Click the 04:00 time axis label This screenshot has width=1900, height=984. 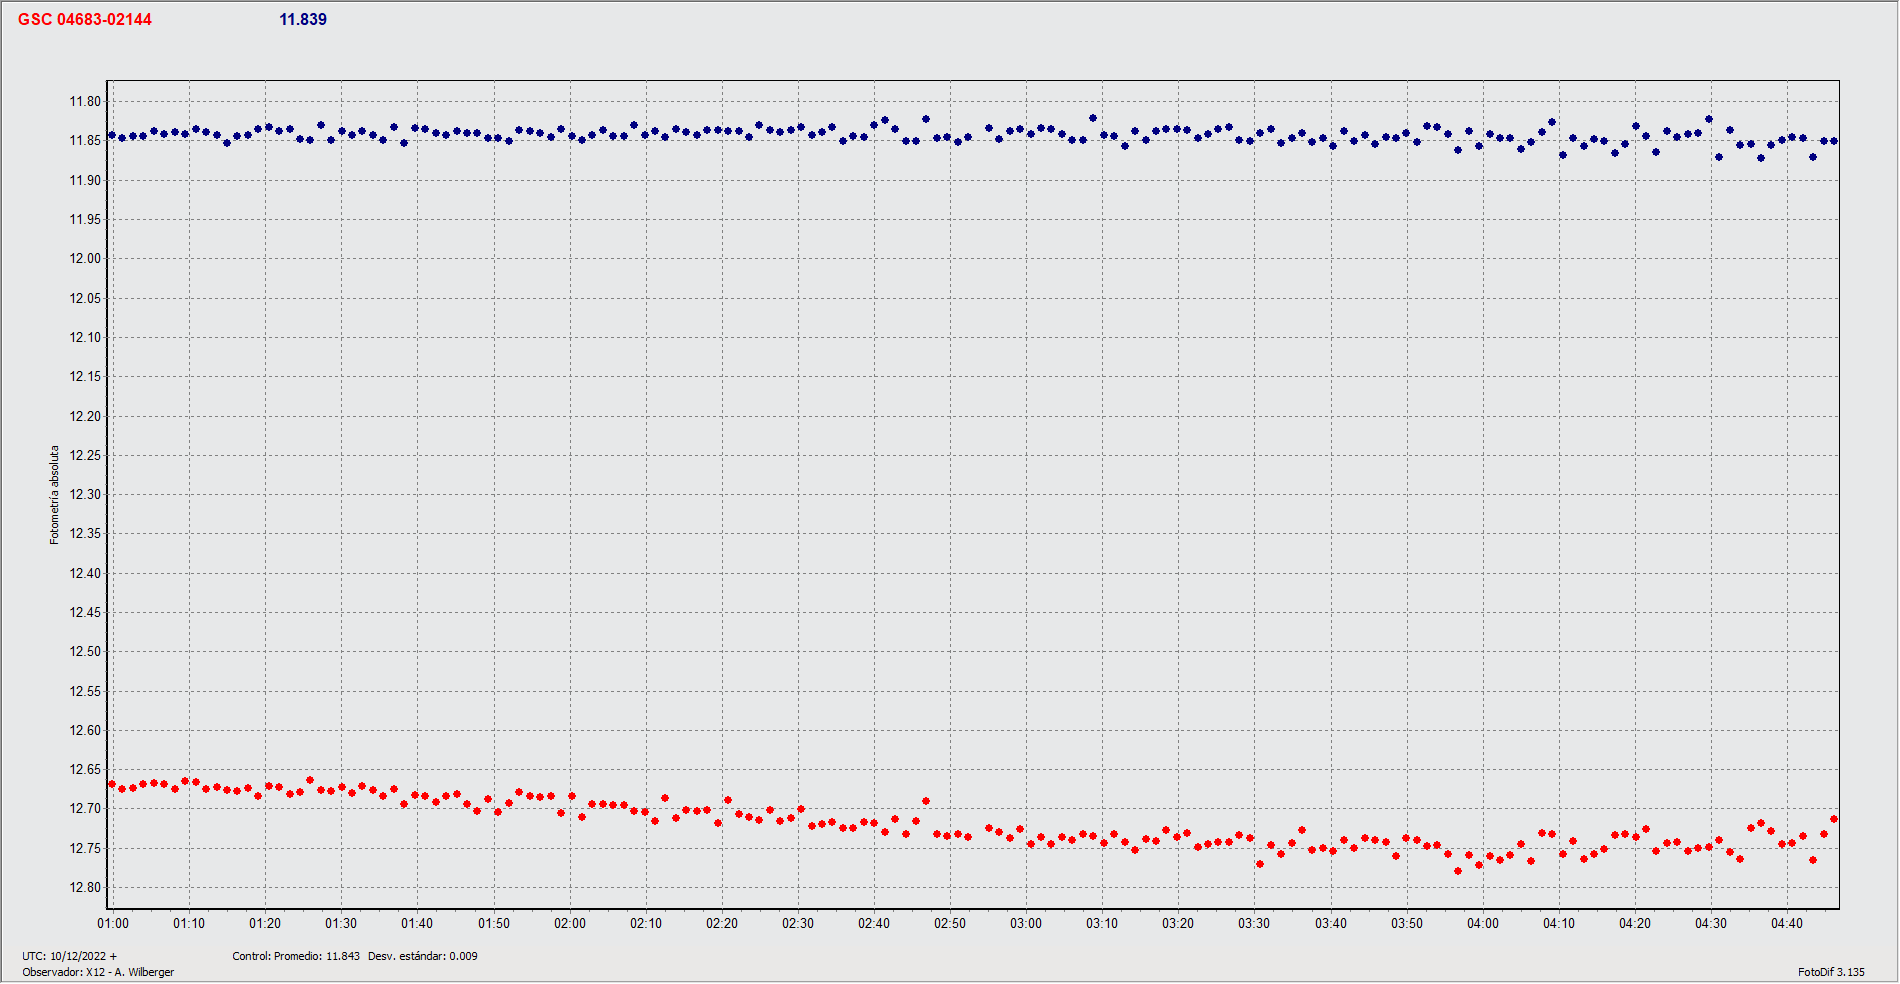(x=1483, y=923)
